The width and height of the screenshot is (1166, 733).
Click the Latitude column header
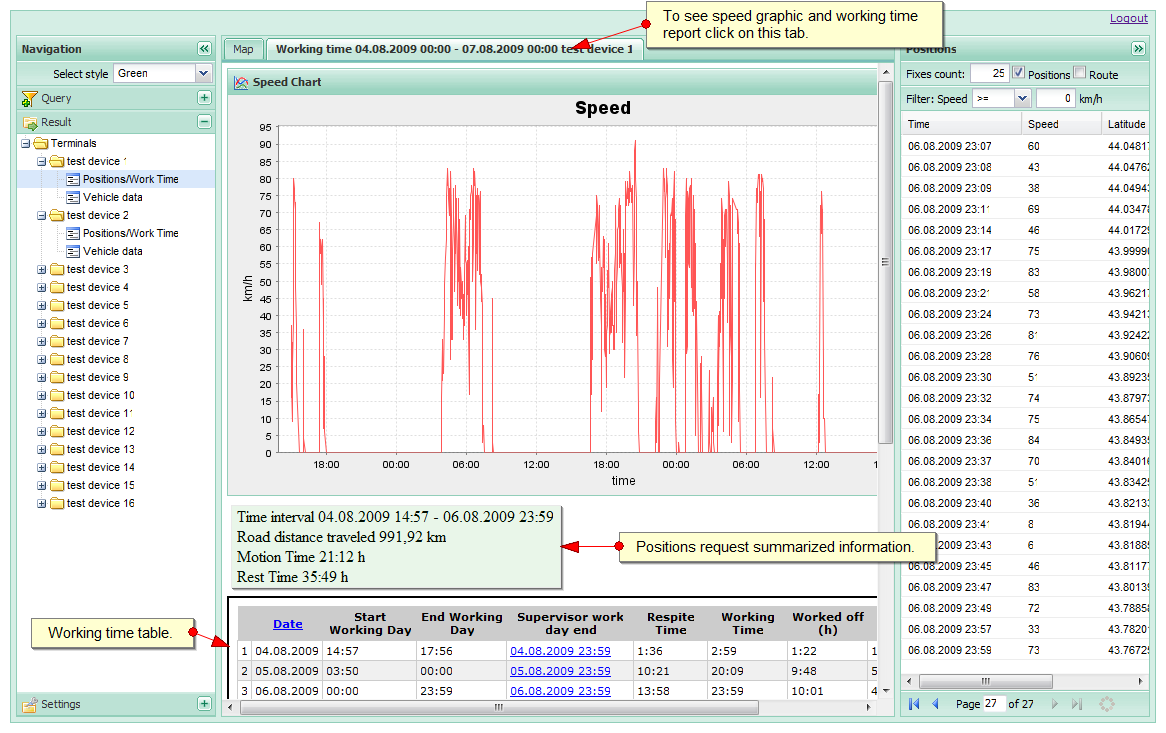tap(1126, 124)
